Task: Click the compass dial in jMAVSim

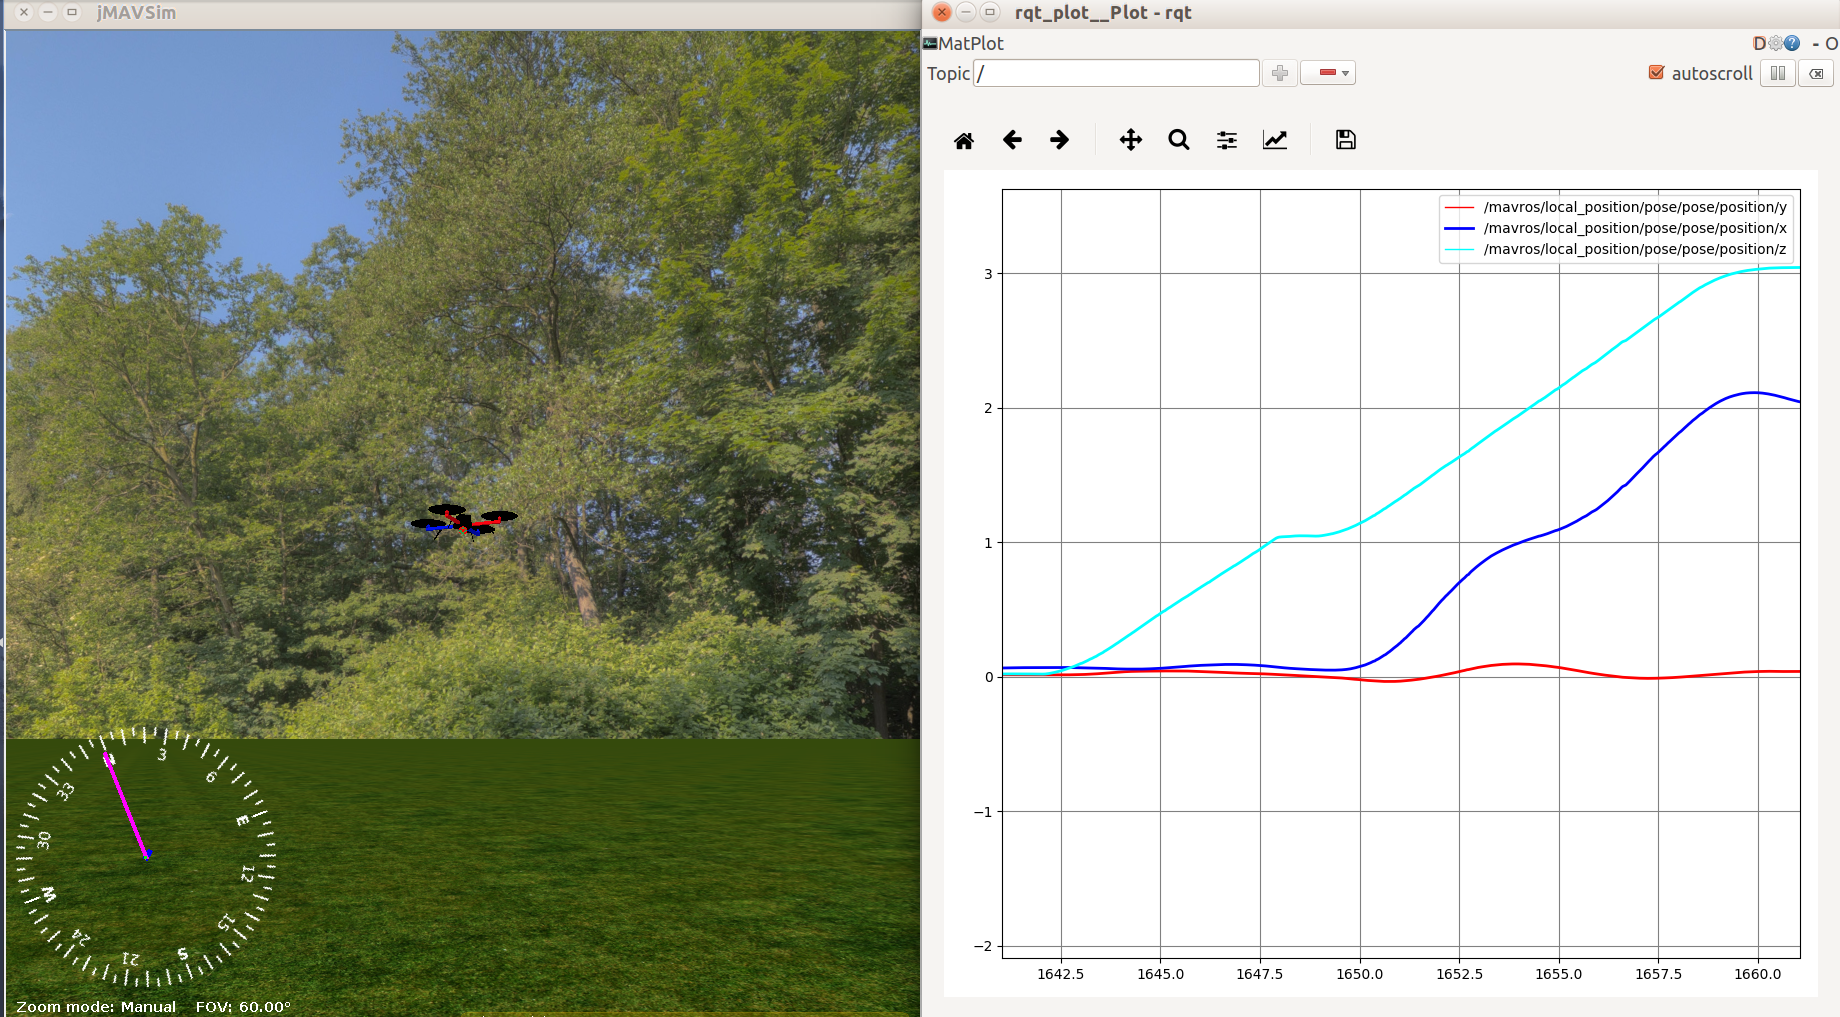Action: click(146, 856)
